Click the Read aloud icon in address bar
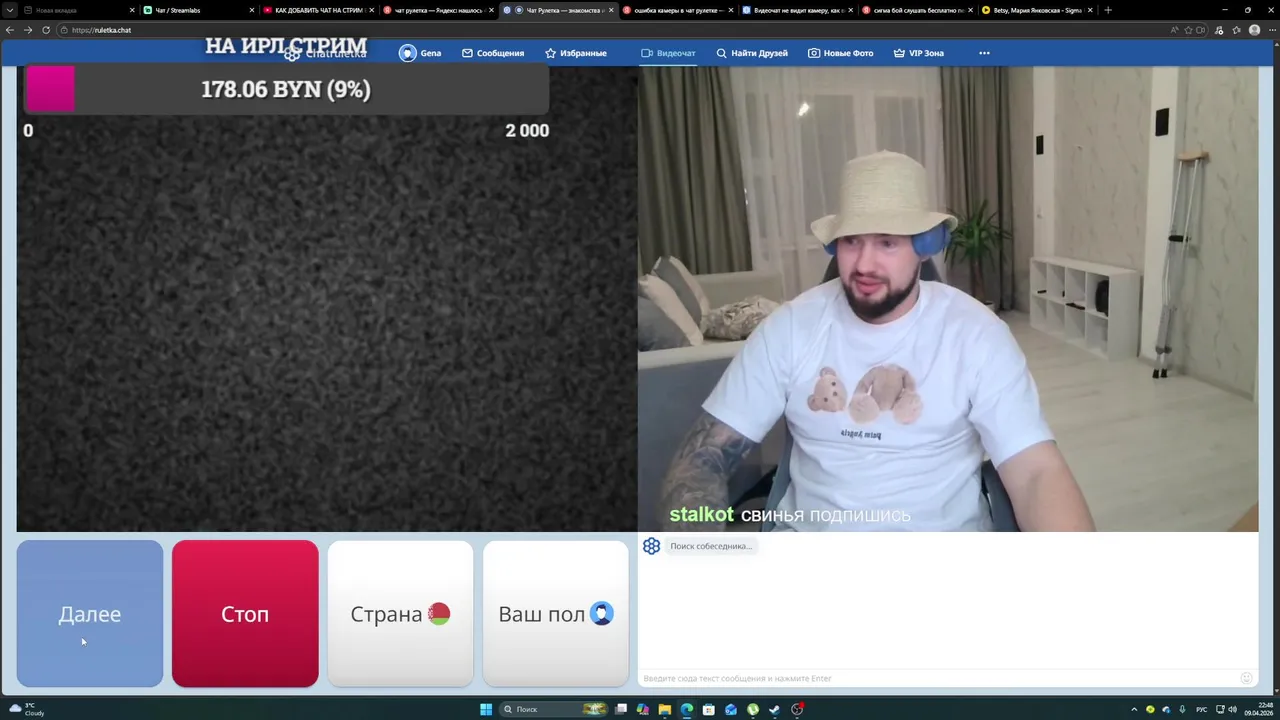Image resolution: width=1280 pixels, height=720 pixels. [1175, 30]
